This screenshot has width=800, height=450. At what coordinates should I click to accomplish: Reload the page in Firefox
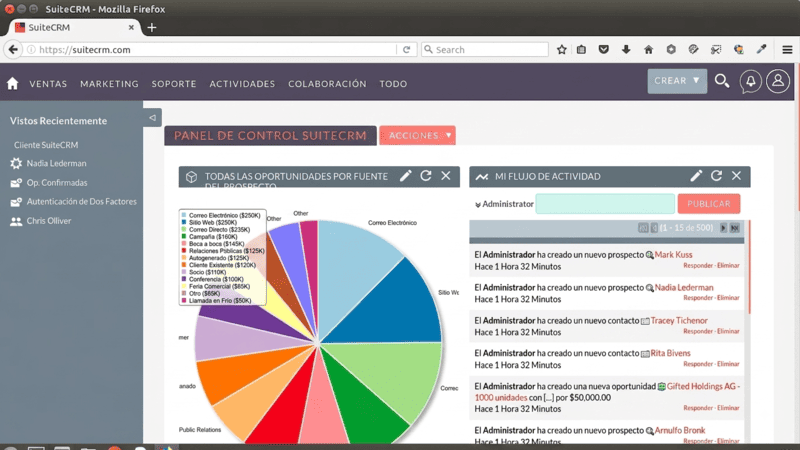406,49
